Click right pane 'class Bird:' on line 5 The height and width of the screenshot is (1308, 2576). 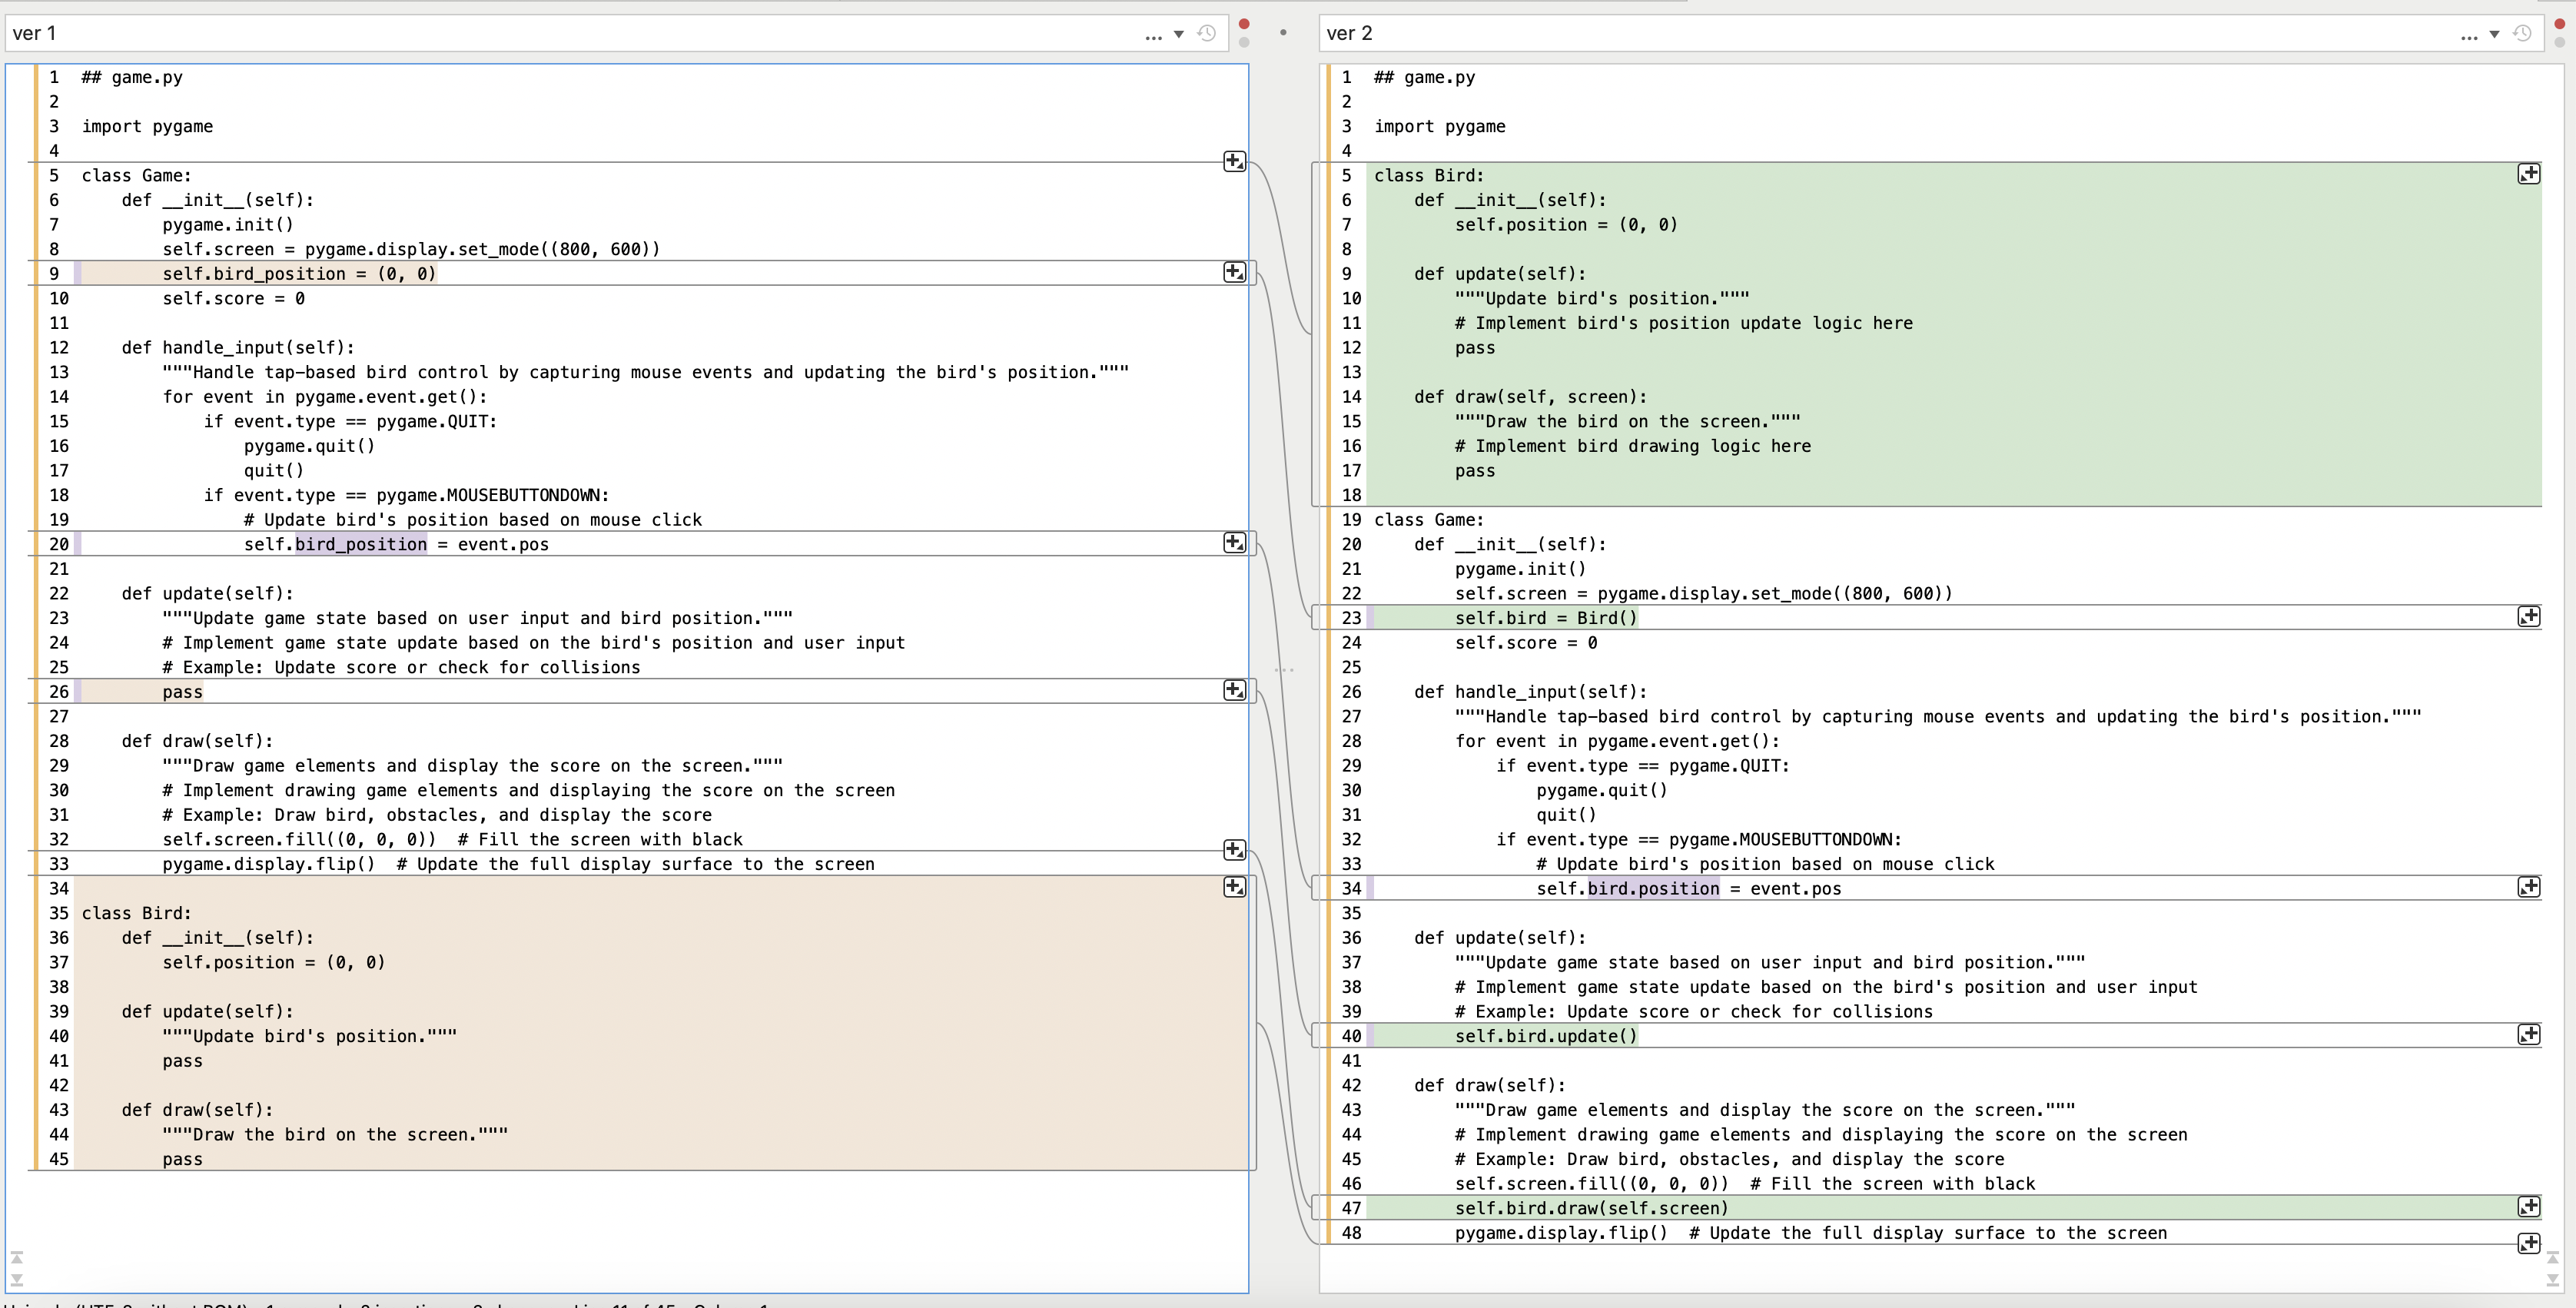point(1429,175)
